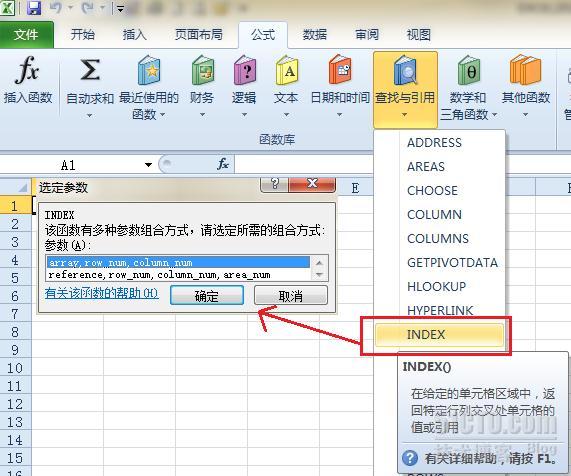
Task: Click the OK (确定) button in dialog
Action: pyautogui.click(x=207, y=295)
